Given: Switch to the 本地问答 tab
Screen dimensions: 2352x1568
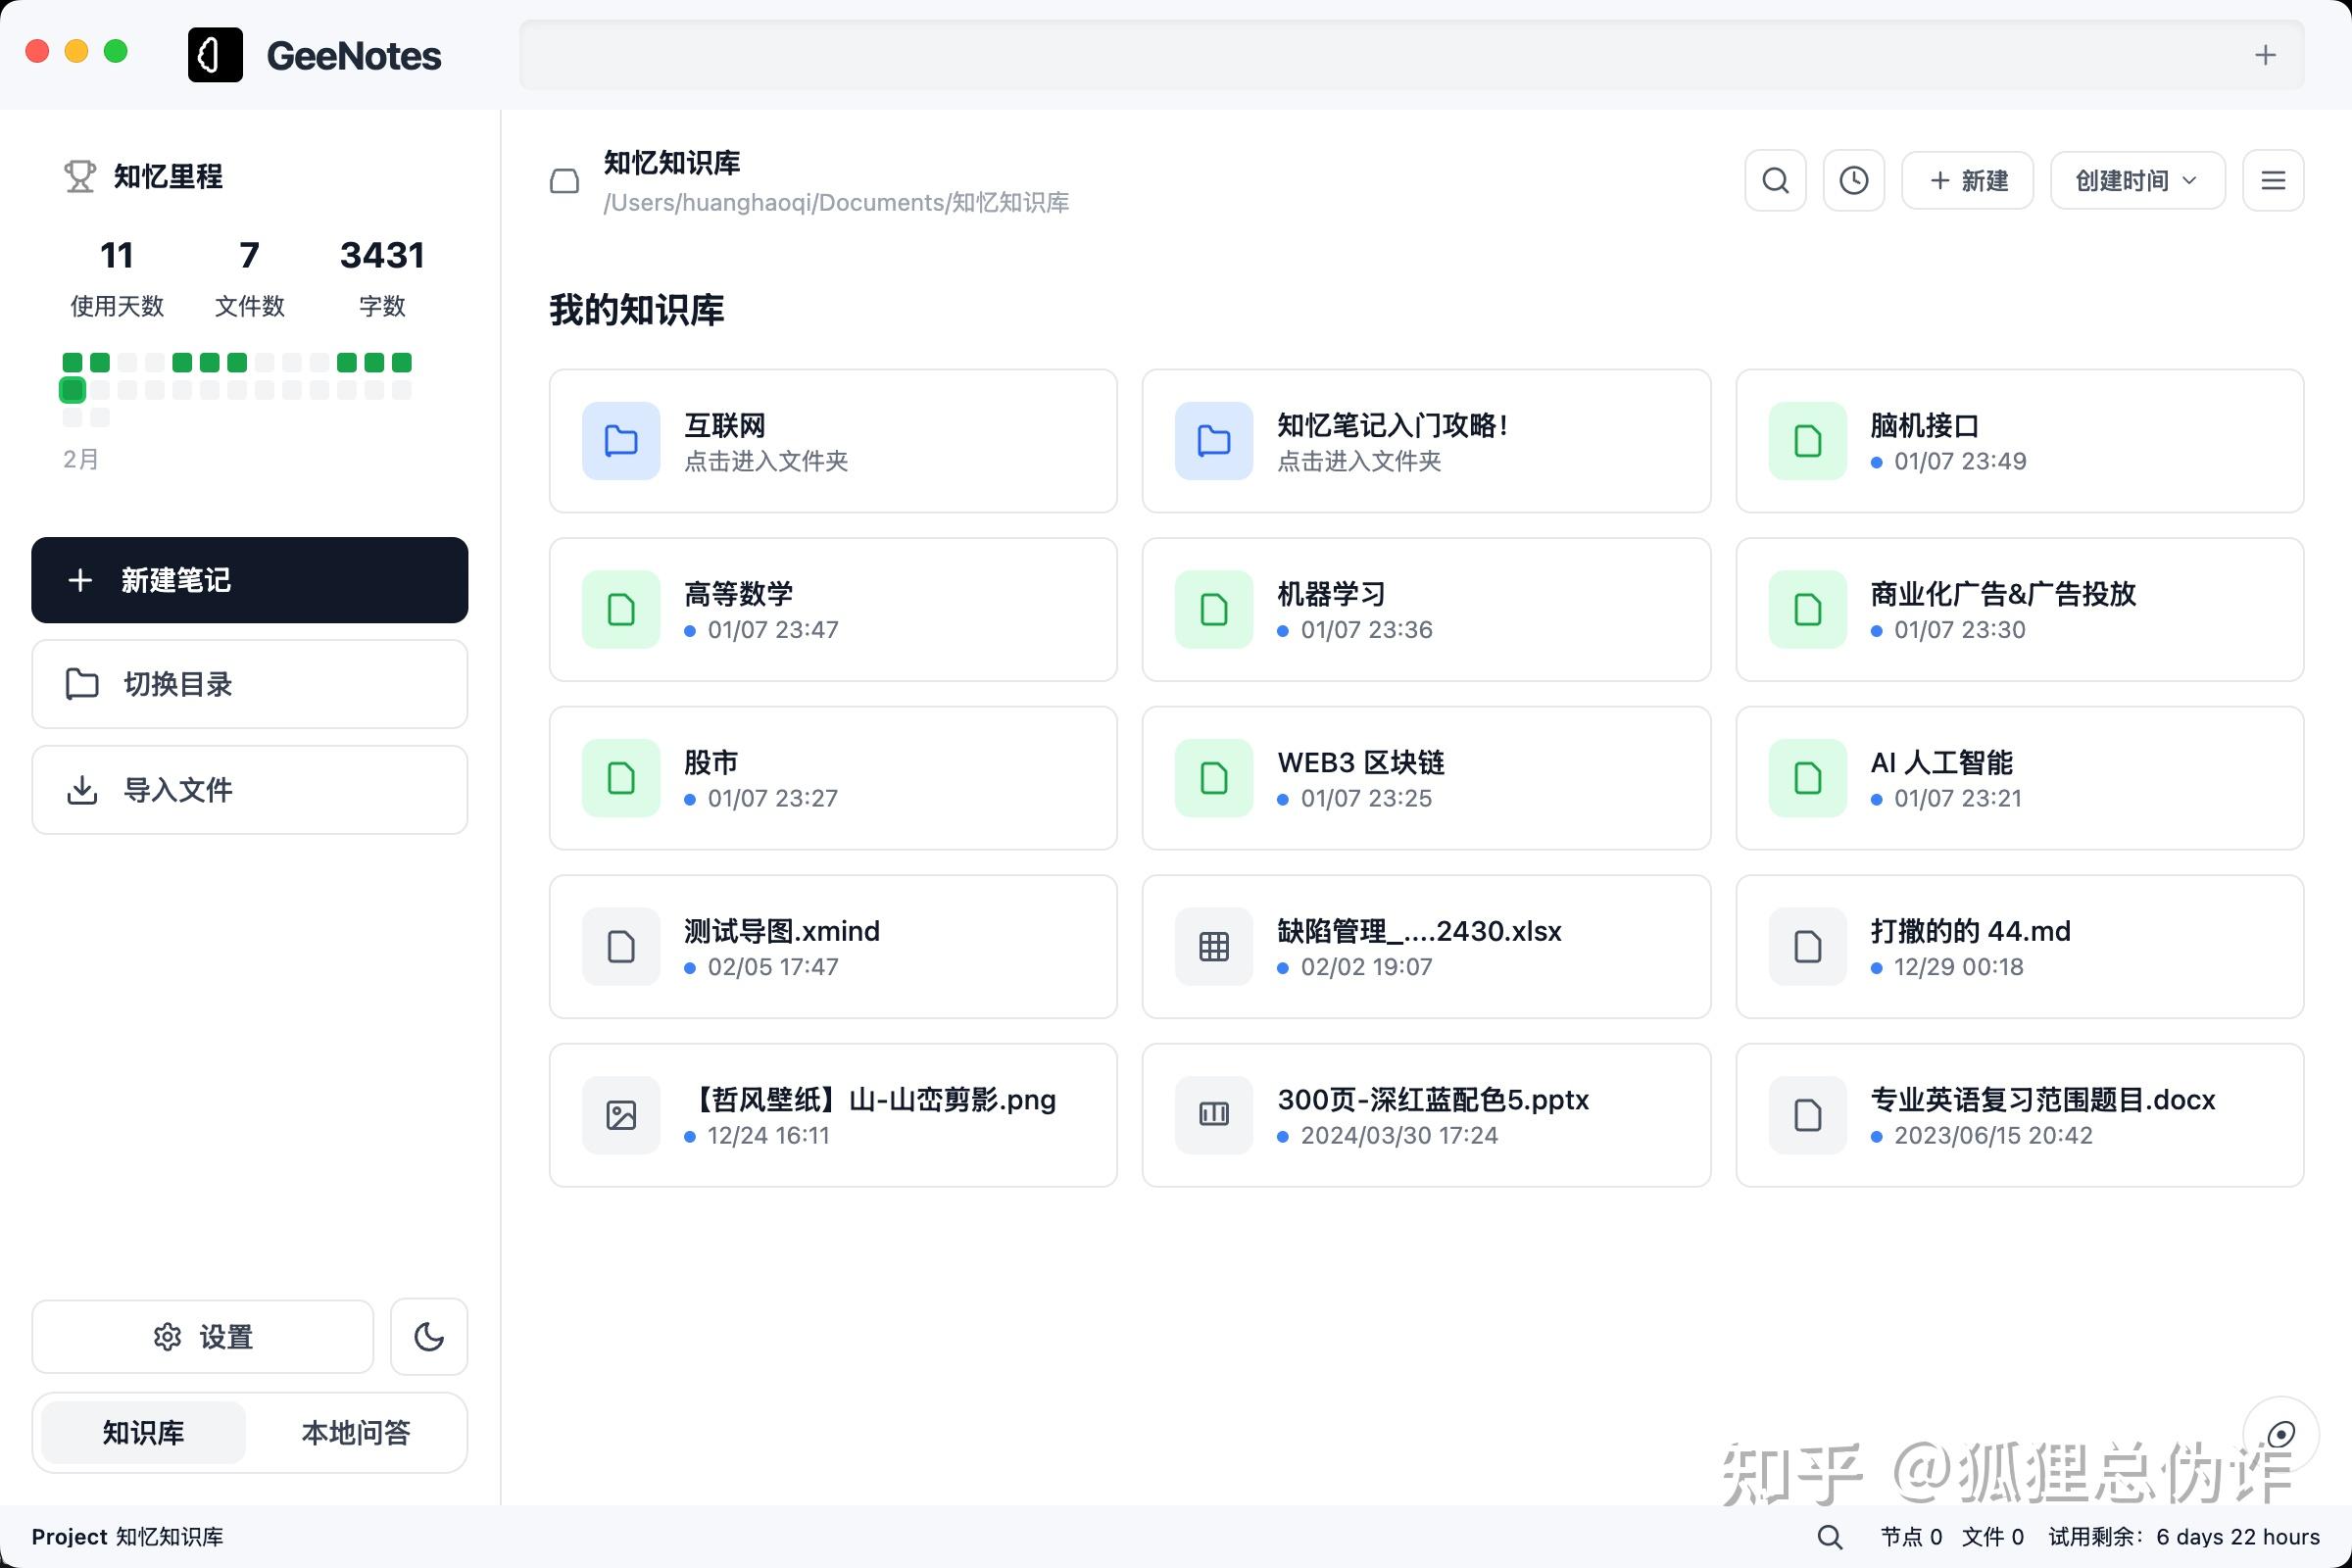Looking at the screenshot, I should click(x=356, y=1433).
